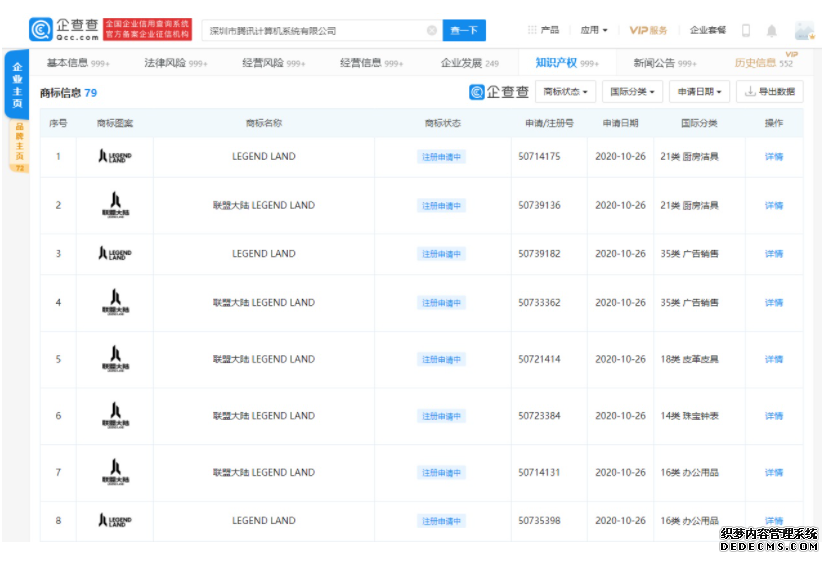Click 联盟大陆 LEGEND LAND name in row 2
Viewport: 829px width, 561px height.
point(263,205)
